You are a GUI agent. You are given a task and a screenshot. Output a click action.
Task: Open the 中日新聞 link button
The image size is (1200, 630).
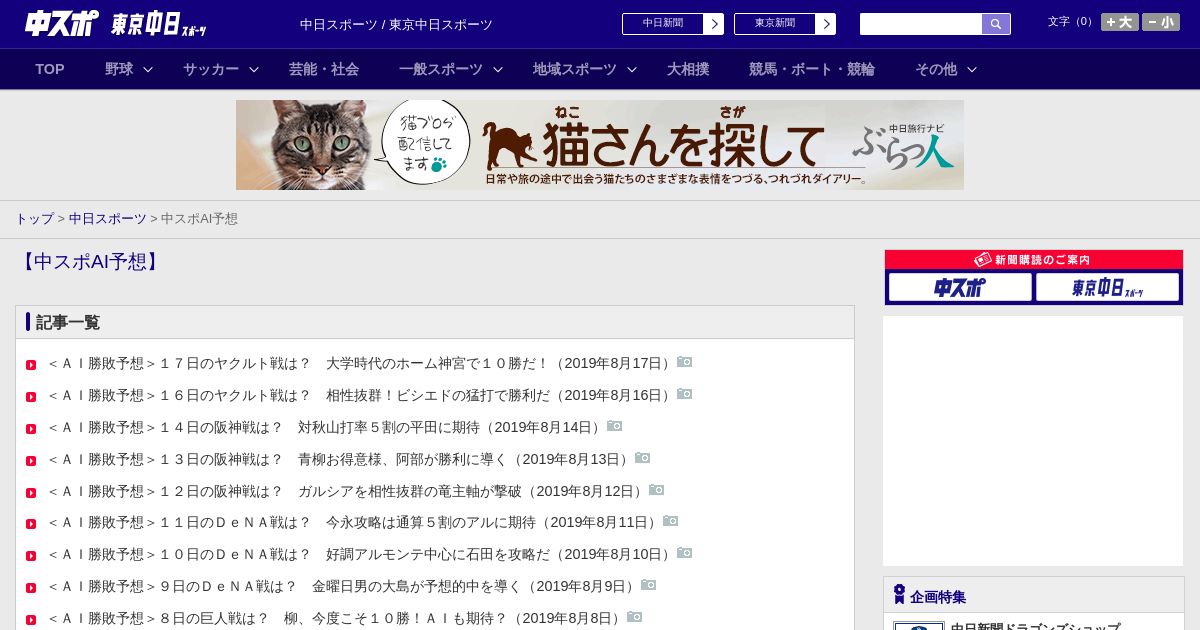[x=673, y=24]
